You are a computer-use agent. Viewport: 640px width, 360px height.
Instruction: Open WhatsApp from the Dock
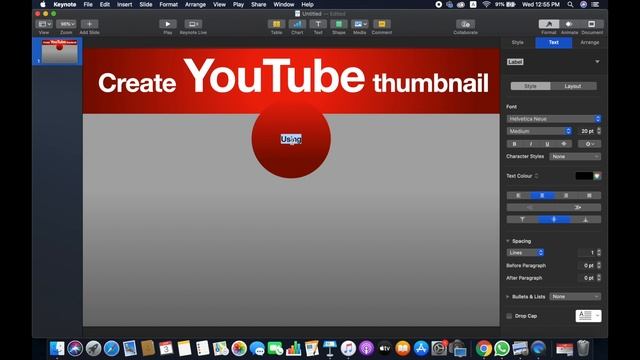[x=502, y=349]
